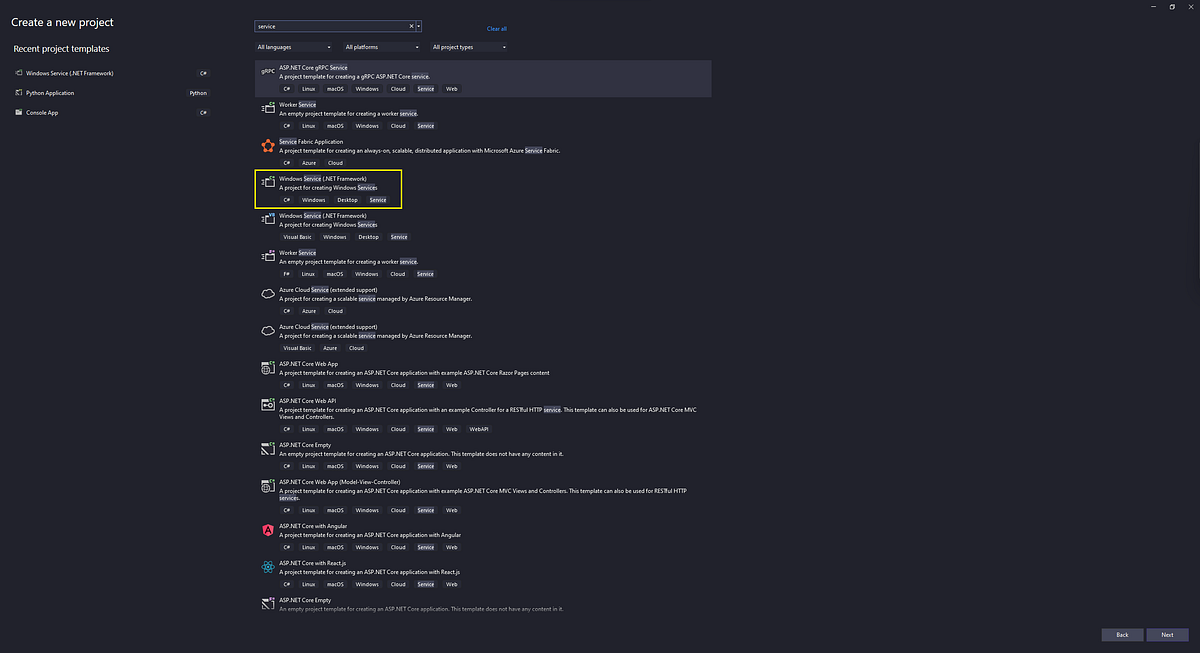
Task: Select the ASP.NET Core Web API icon
Action: [x=267, y=404]
